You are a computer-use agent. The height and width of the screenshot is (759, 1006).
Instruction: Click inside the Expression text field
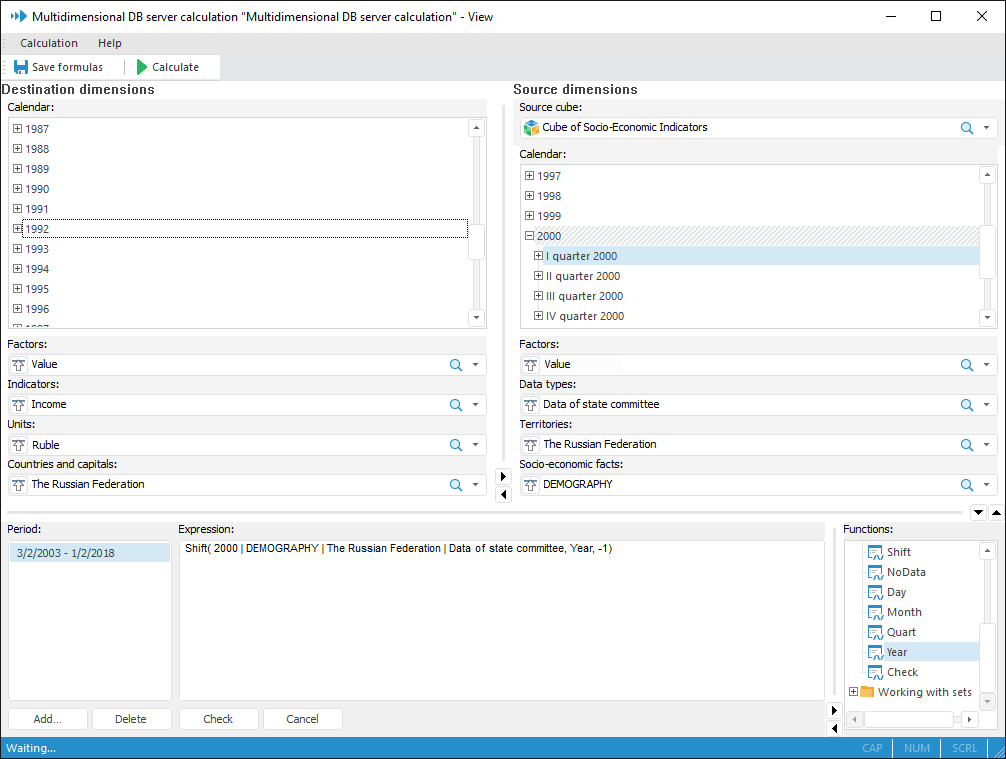(x=500, y=620)
